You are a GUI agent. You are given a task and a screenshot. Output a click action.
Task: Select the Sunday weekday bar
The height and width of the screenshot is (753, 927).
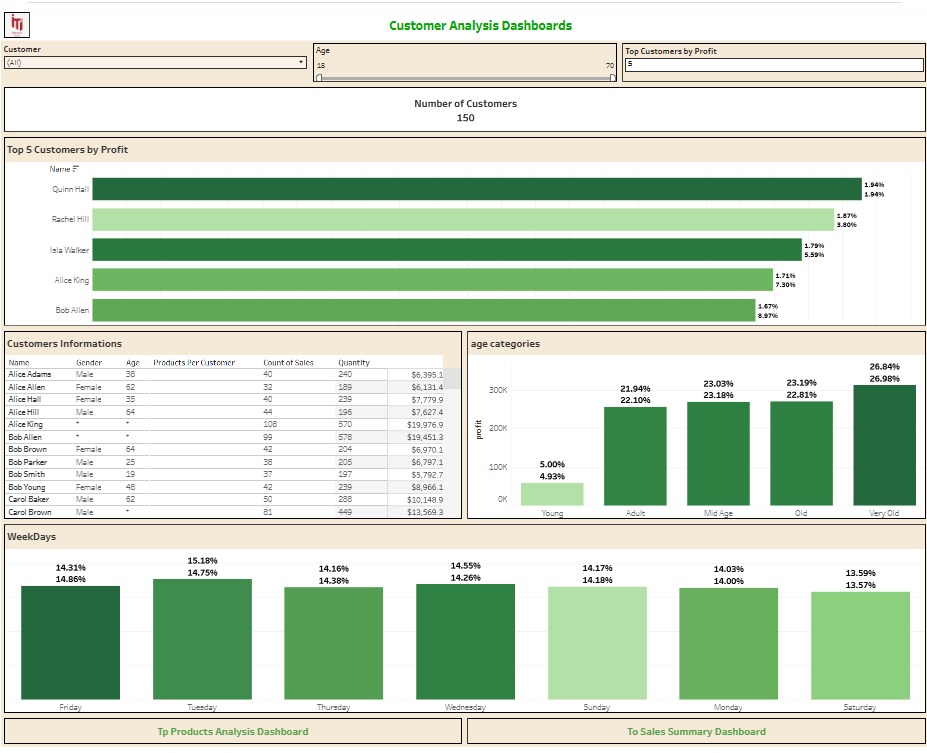coord(597,643)
